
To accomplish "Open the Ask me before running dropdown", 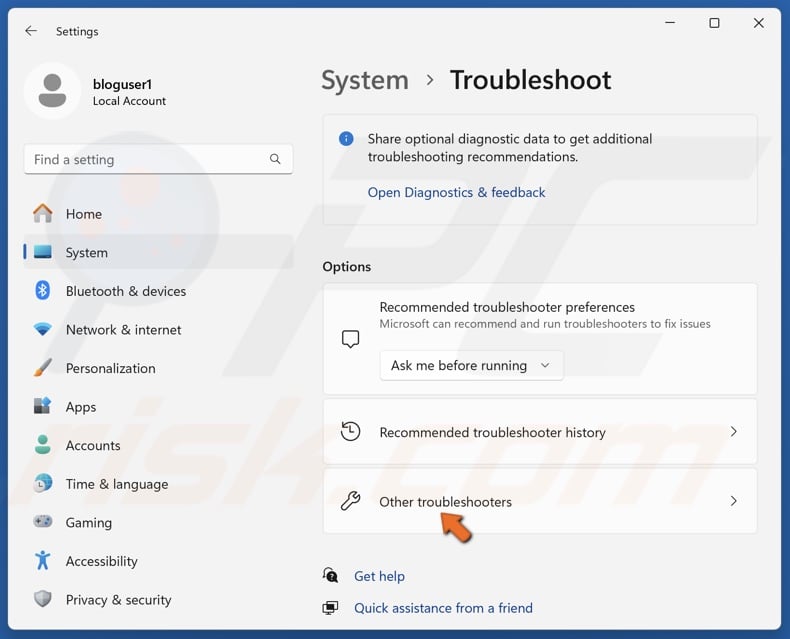I will [472, 365].
